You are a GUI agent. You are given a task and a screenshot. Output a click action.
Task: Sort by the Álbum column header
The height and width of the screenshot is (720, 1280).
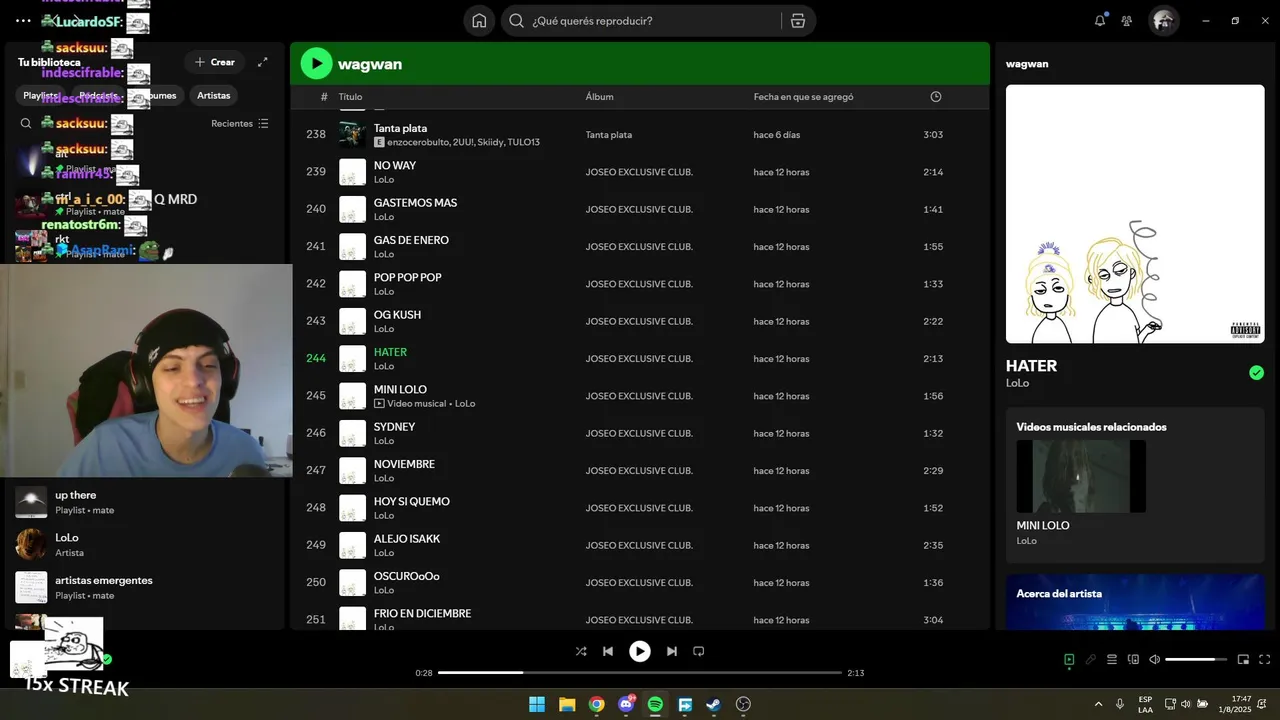point(599,97)
